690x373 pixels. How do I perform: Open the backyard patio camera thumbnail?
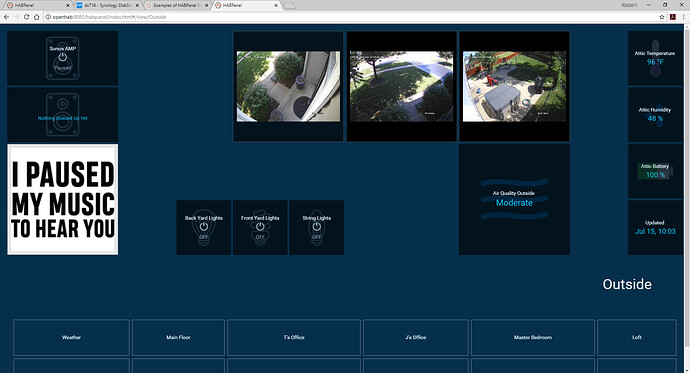tap(514, 86)
